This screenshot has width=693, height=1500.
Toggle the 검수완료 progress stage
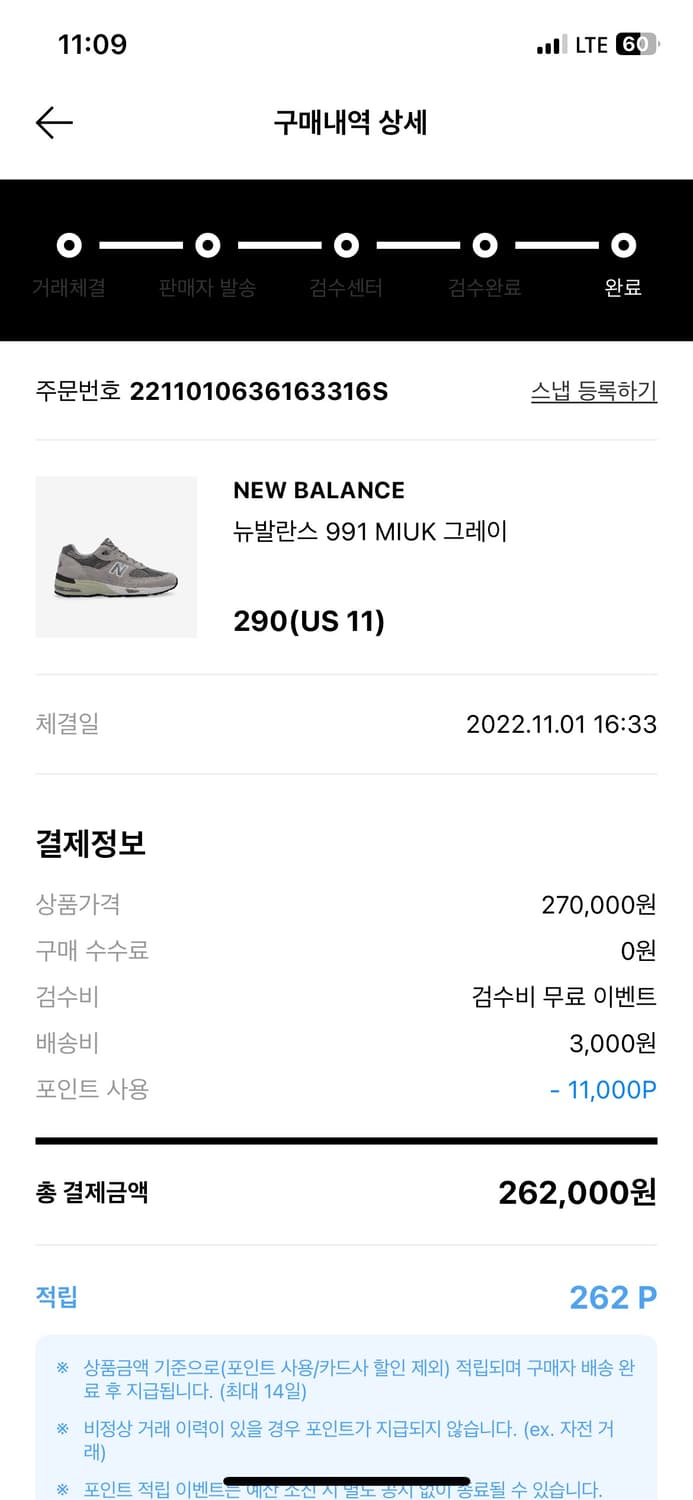(484, 245)
